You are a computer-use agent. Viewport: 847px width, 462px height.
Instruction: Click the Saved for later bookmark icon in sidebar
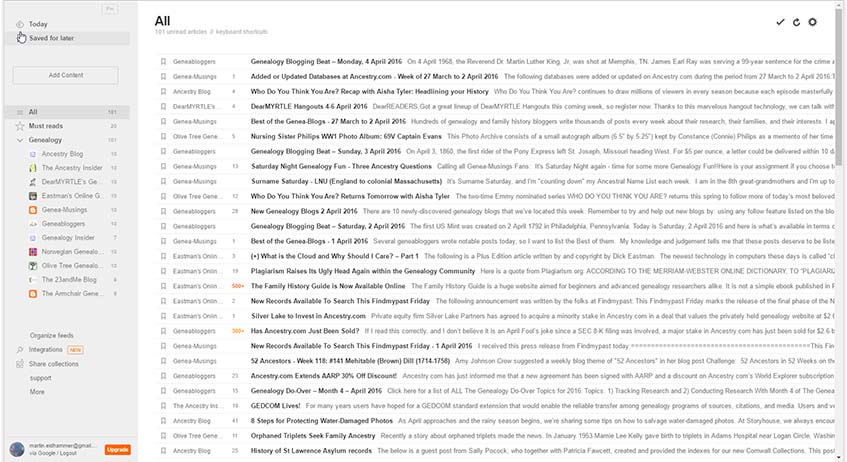[x=21, y=38]
